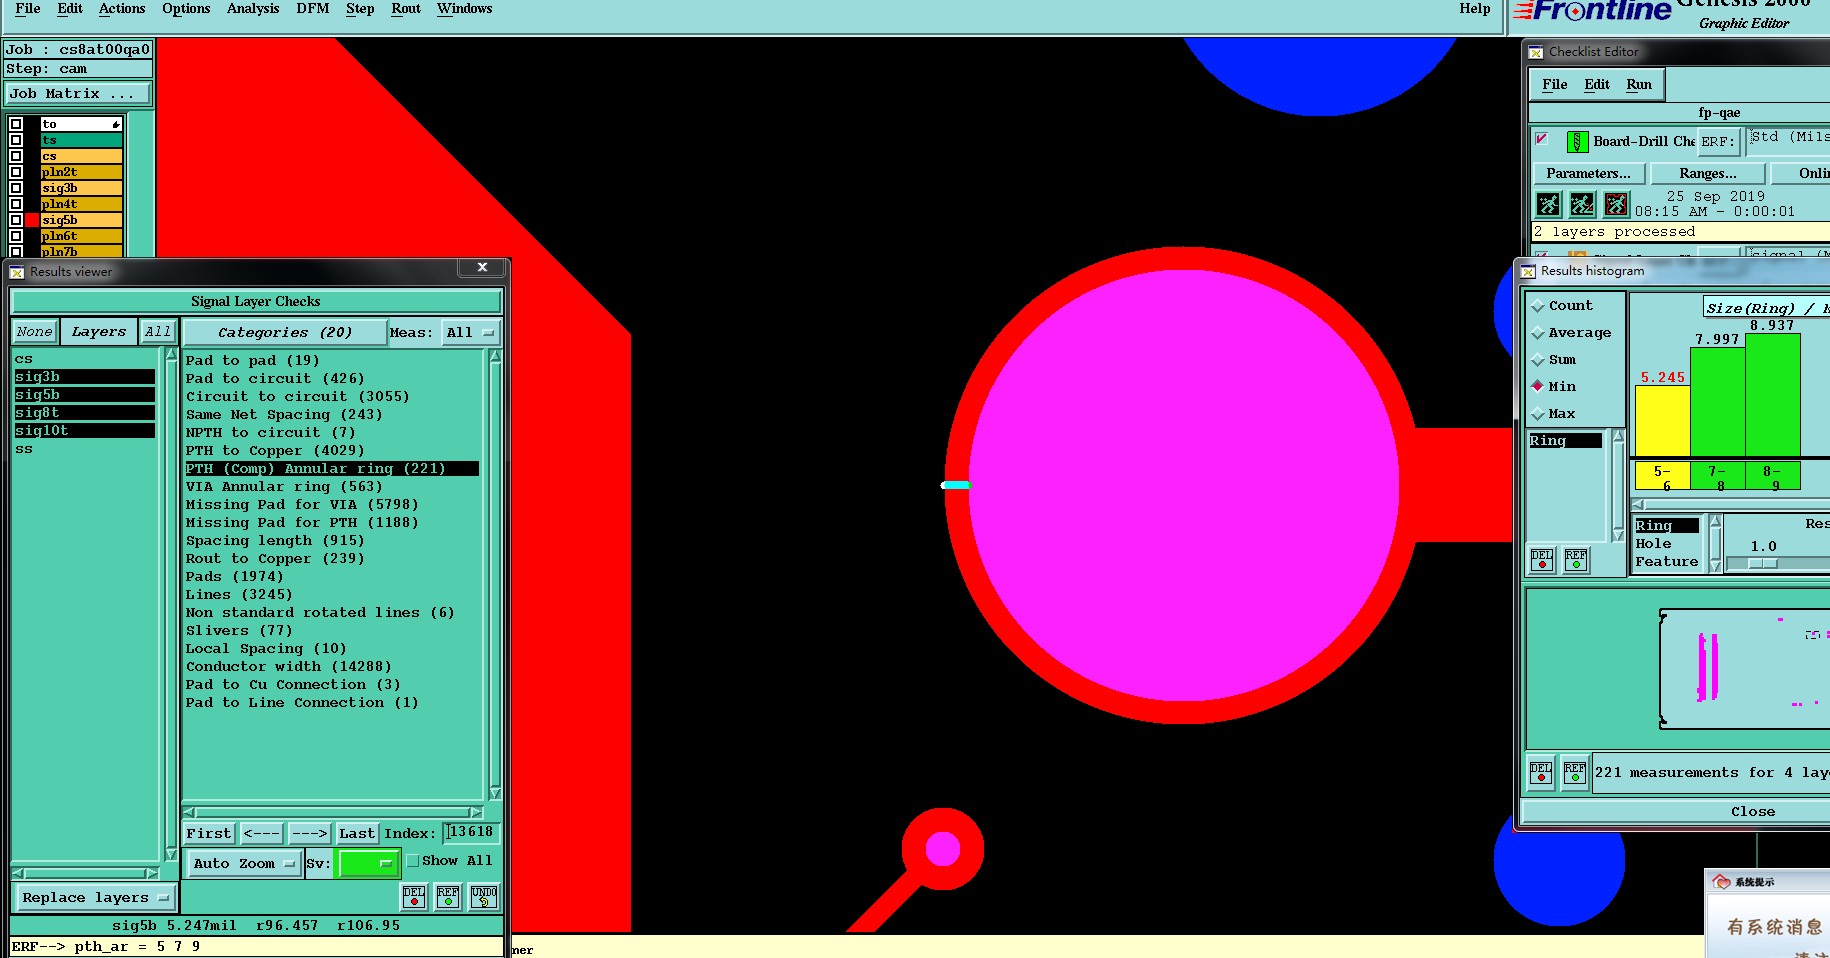Image resolution: width=1830 pixels, height=958 pixels.
Task: Open the green Sv severity dropdown
Action: coord(368,863)
